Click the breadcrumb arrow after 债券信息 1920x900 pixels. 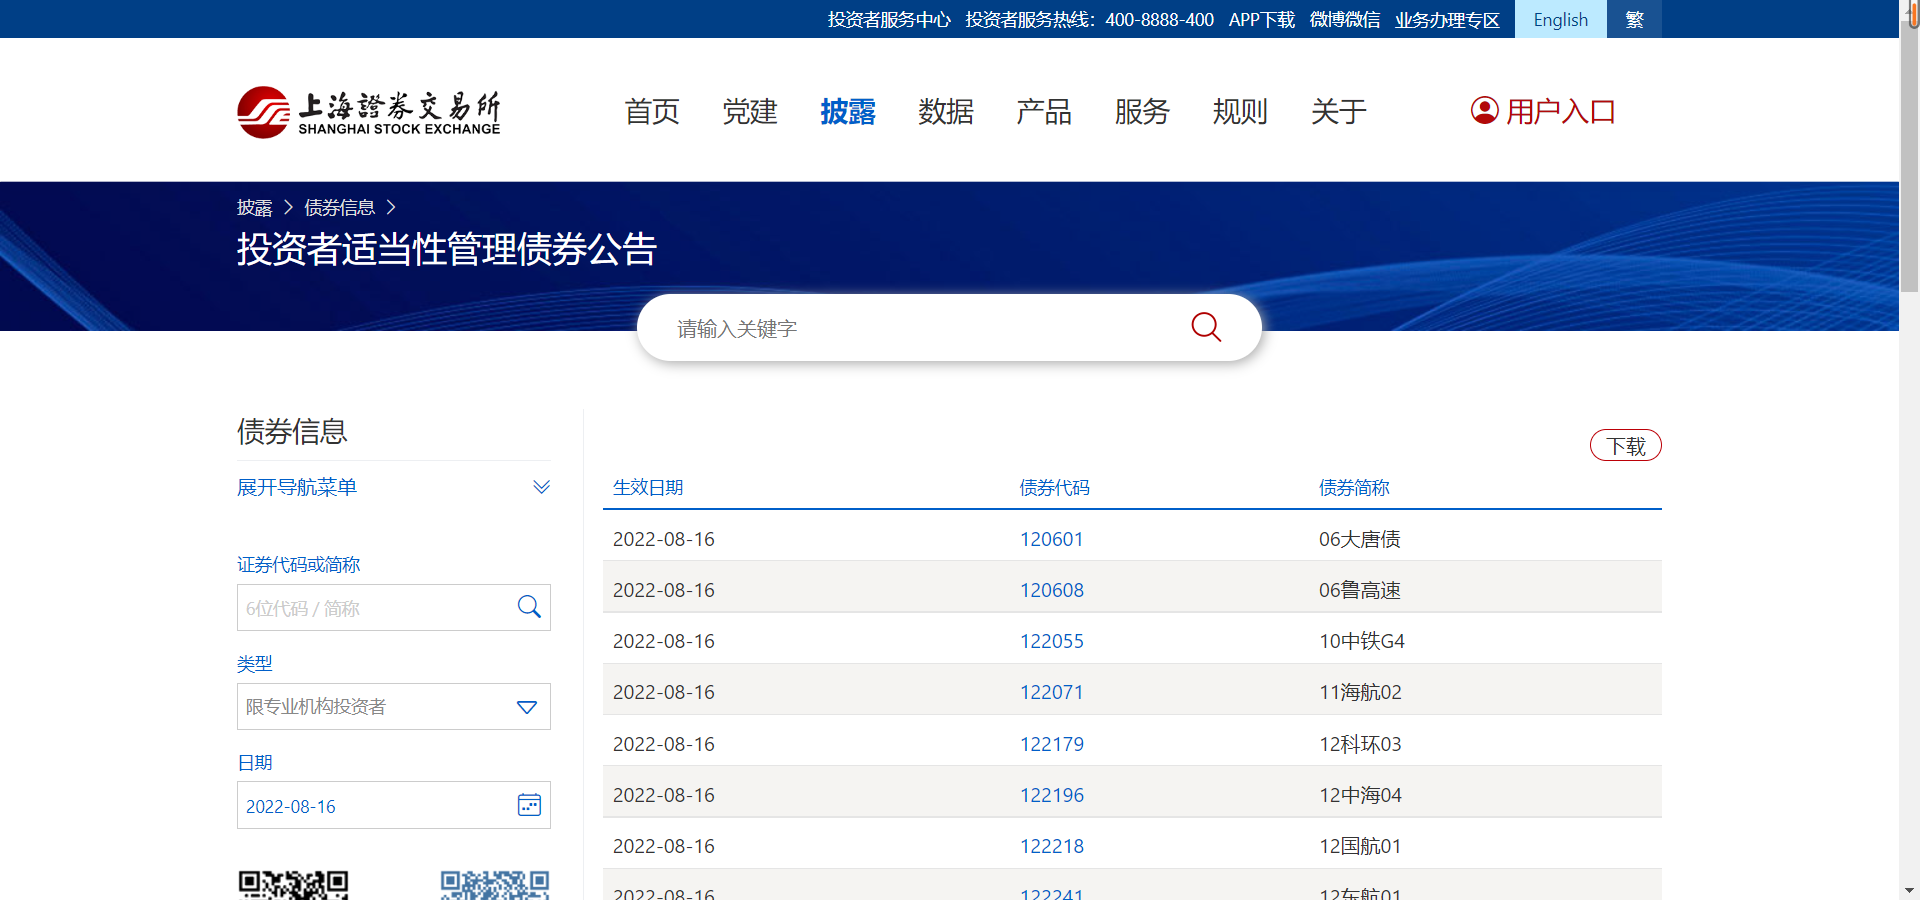click(x=391, y=207)
